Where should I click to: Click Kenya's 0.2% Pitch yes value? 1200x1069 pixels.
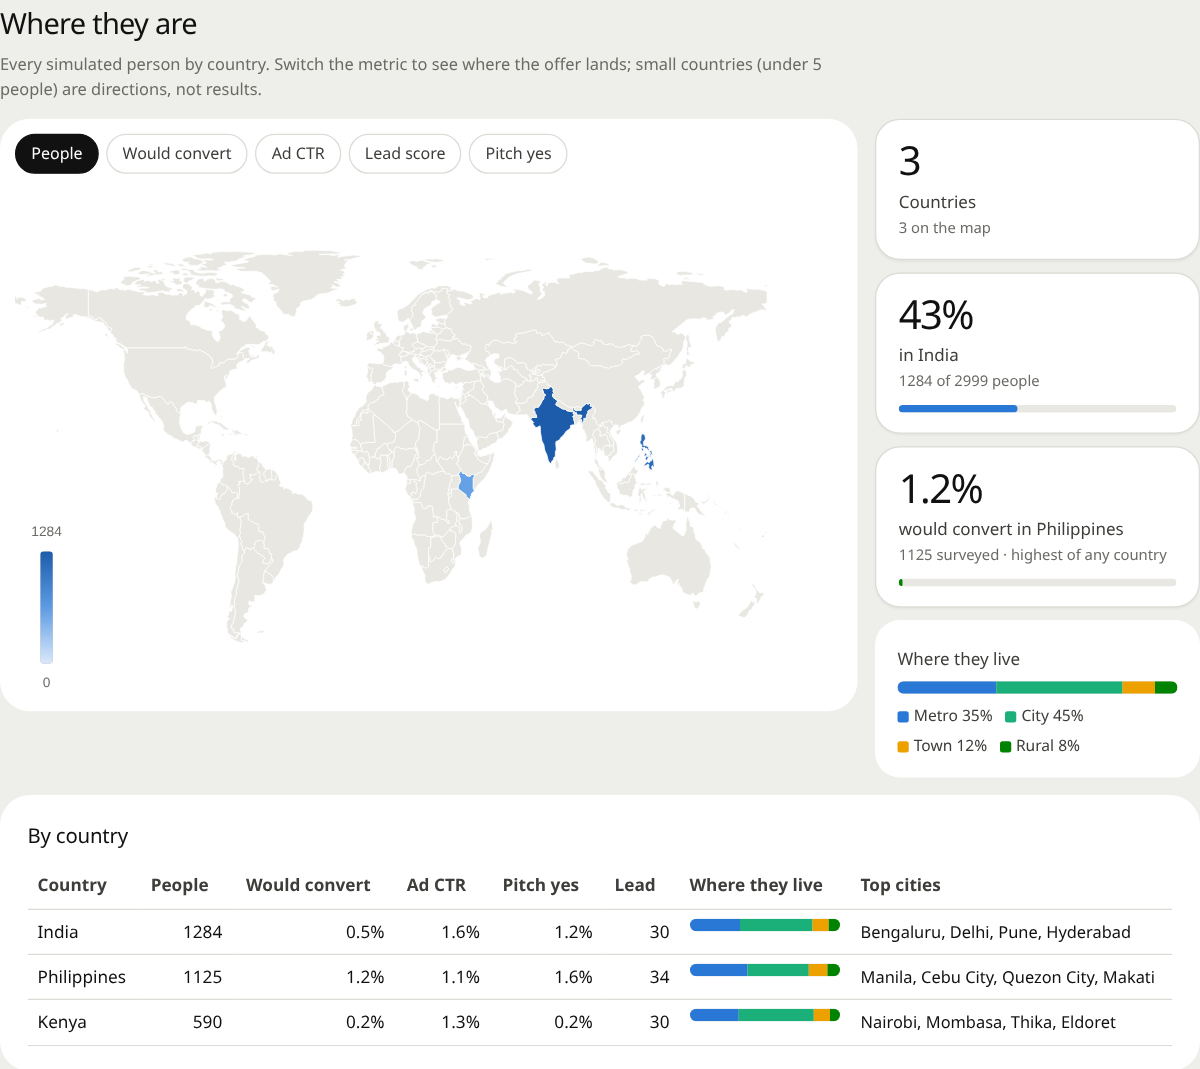tap(573, 1022)
